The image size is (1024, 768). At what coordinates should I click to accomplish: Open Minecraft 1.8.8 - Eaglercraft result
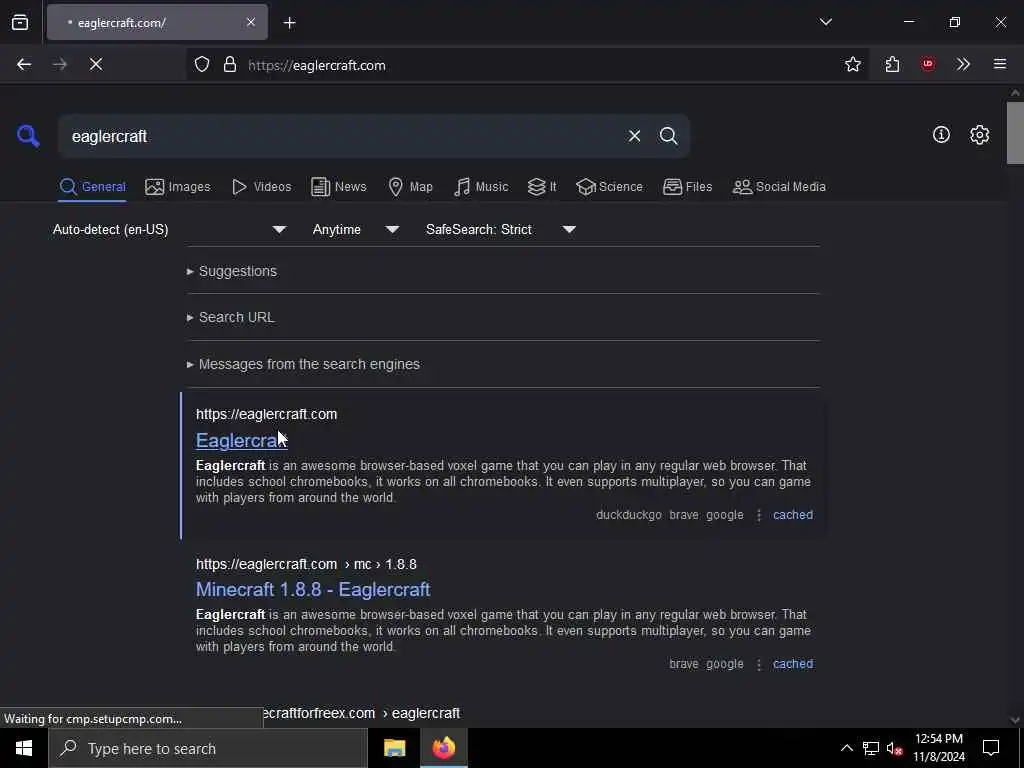tap(313, 590)
